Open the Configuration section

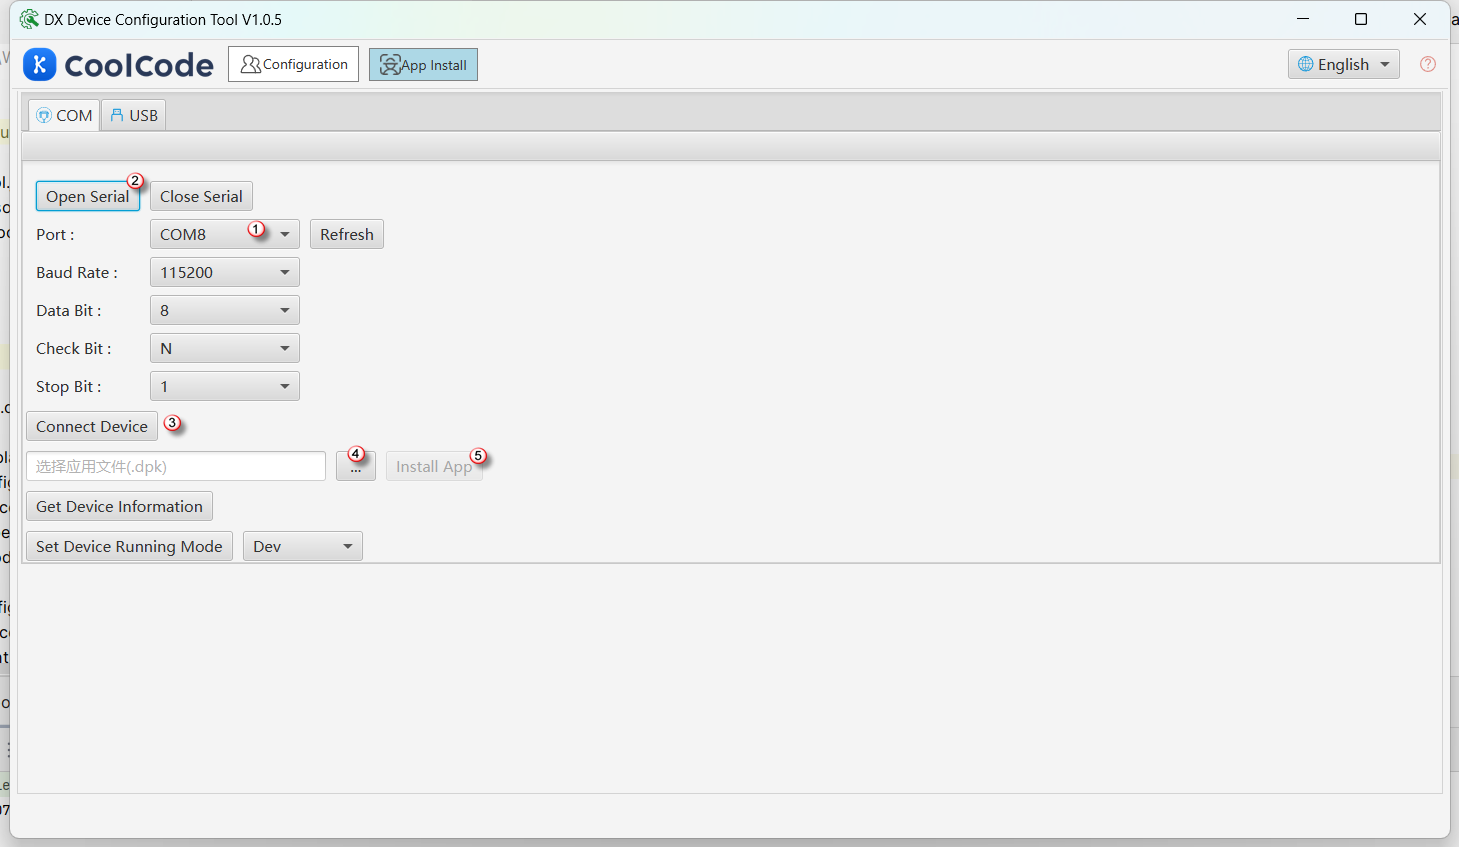pyautogui.click(x=293, y=64)
